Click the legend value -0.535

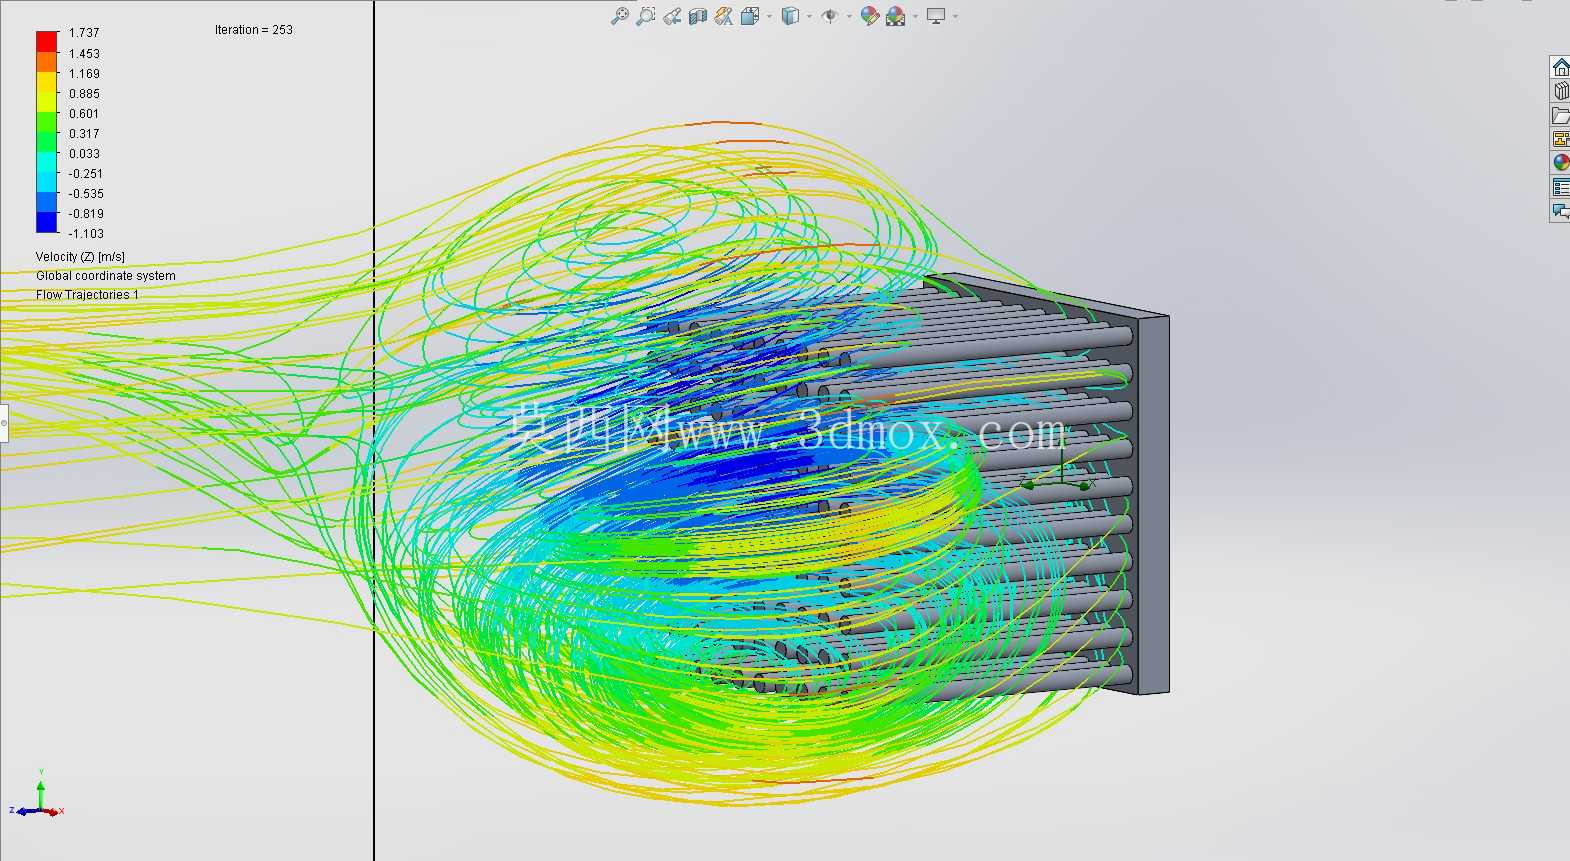point(86,194)
